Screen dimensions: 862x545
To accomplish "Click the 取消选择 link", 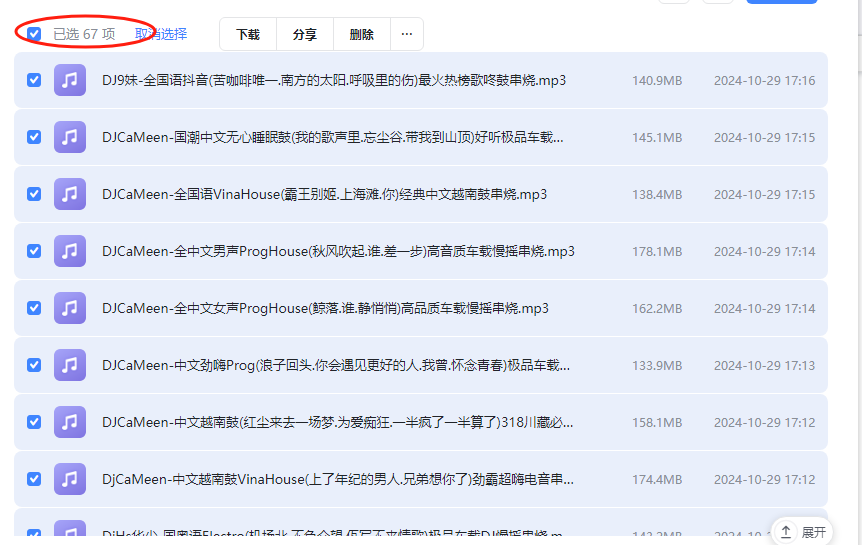I will point(161,34).
